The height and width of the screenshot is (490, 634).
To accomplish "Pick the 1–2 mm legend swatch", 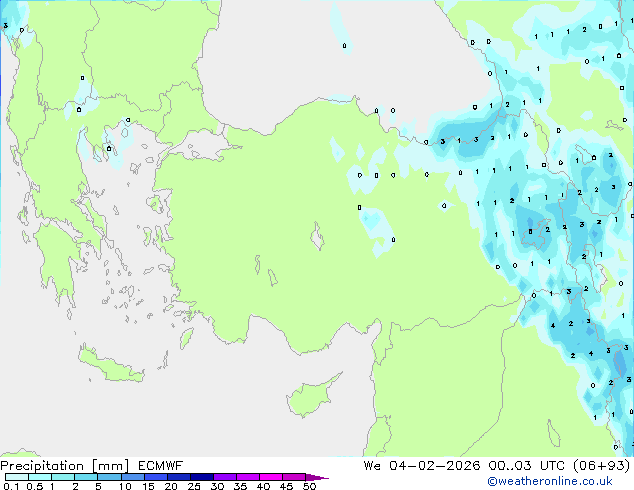I will [63, 477].
